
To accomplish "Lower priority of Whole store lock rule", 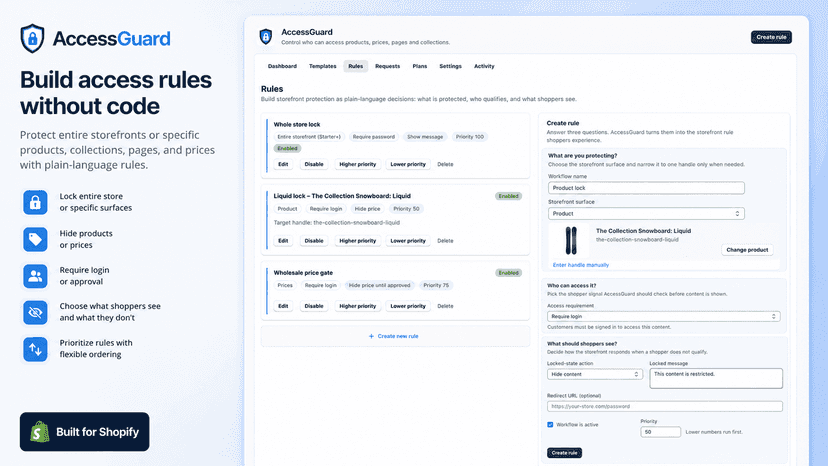I will click(408, 164).
